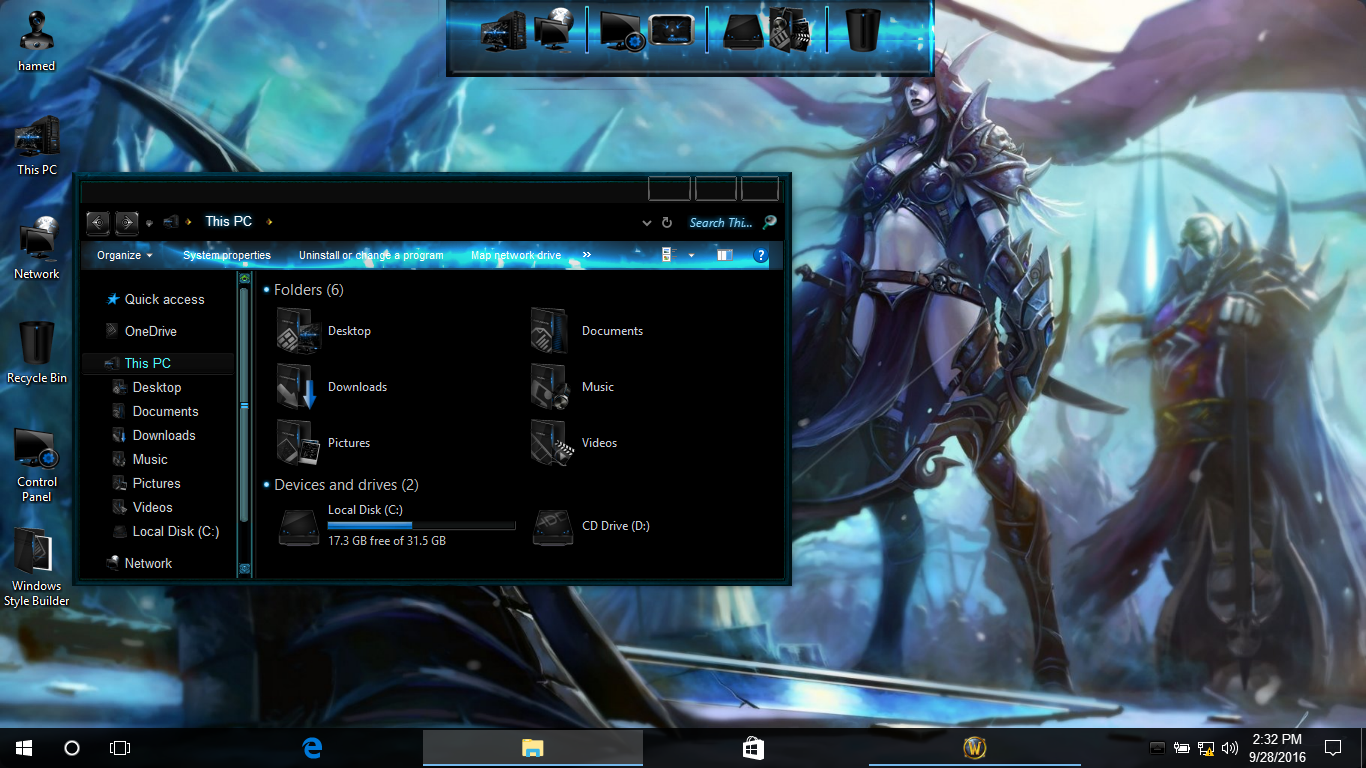
Task: Open the Organize dropdown menu
Action: click(x=124, y=255)
